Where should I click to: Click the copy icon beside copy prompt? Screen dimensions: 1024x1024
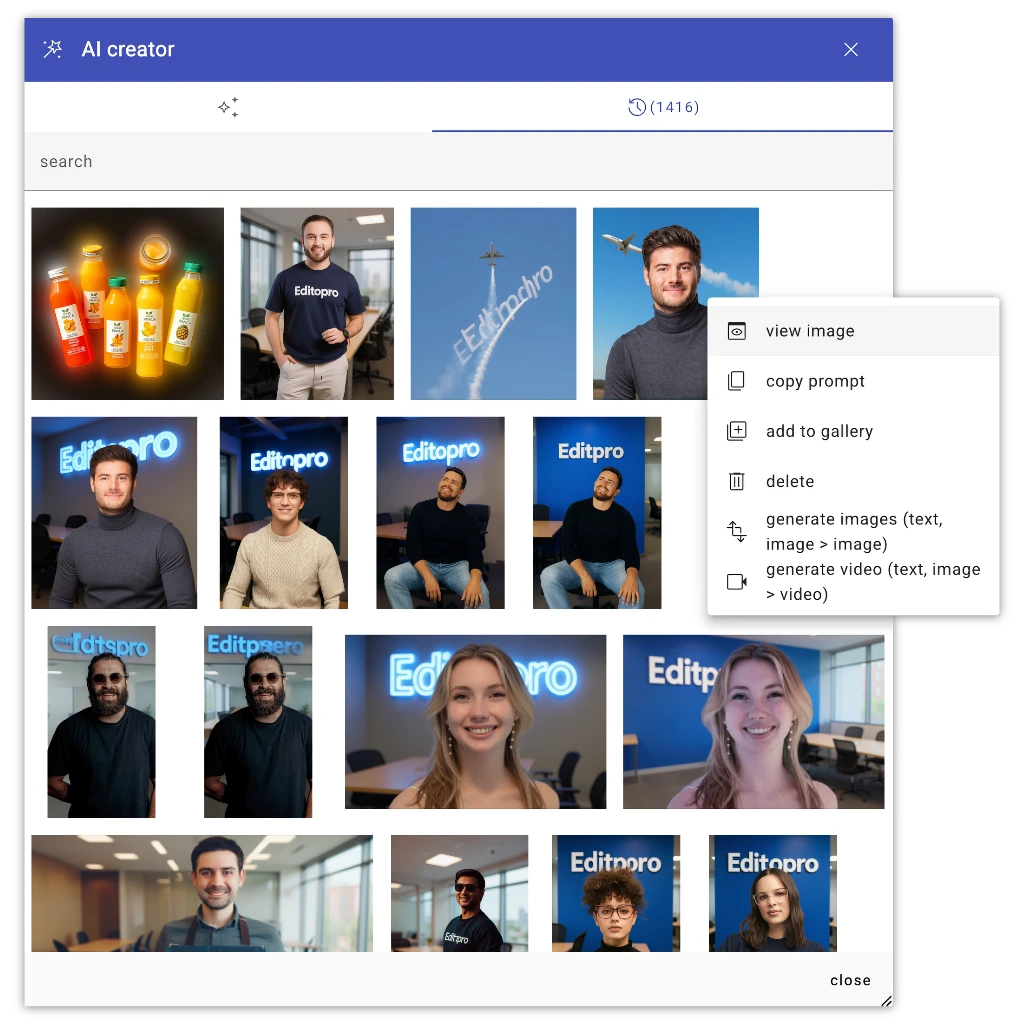pos(737,381)
